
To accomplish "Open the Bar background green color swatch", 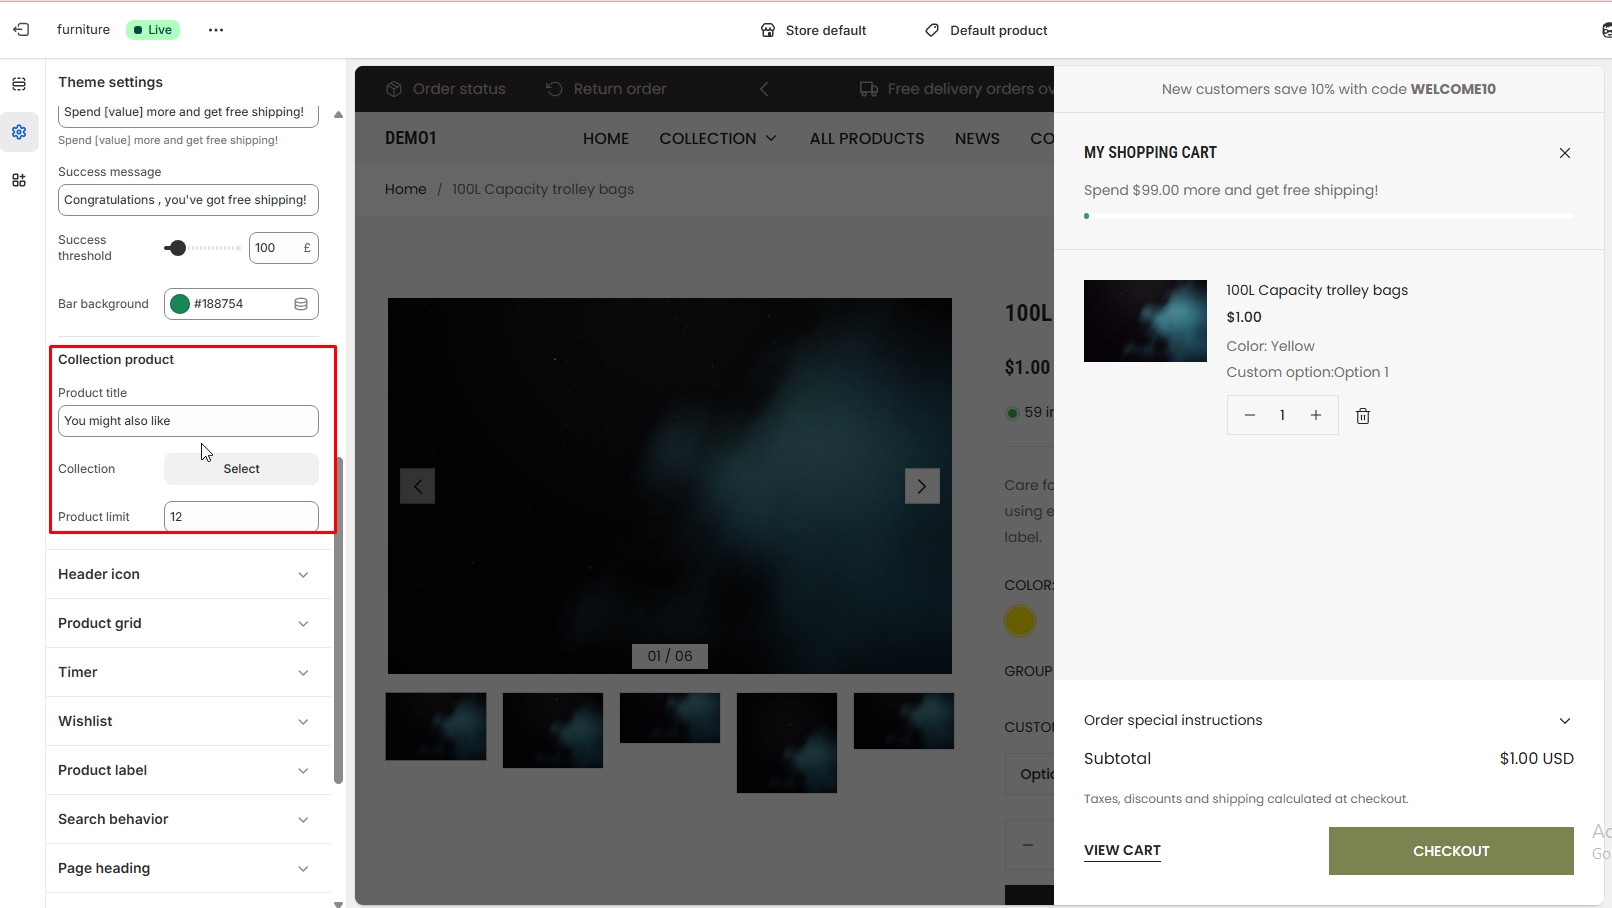I will point(180,304).
